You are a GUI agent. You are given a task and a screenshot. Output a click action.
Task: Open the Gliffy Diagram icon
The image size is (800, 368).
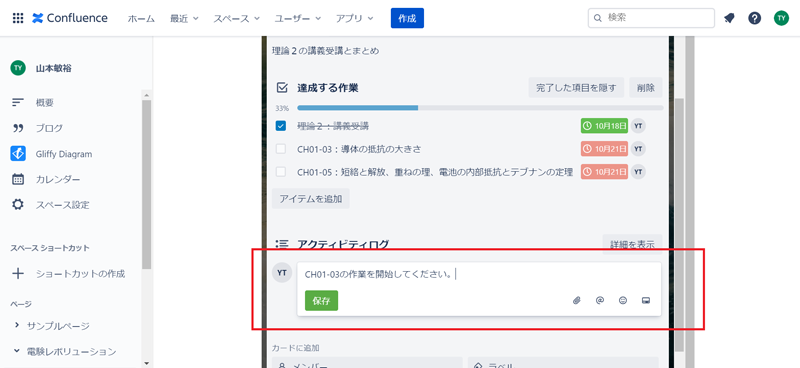click(x=18, y=154)
